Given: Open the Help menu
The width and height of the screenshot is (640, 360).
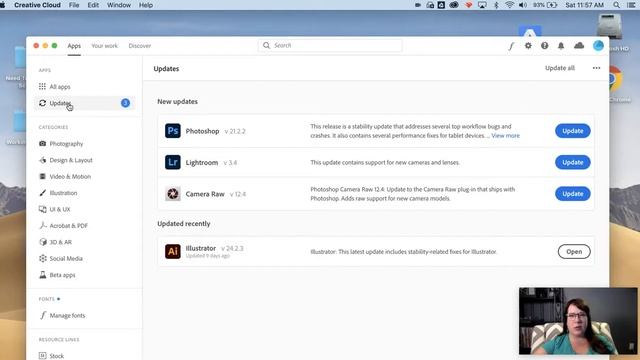Looking at the screenshot, I should point(146,5).
